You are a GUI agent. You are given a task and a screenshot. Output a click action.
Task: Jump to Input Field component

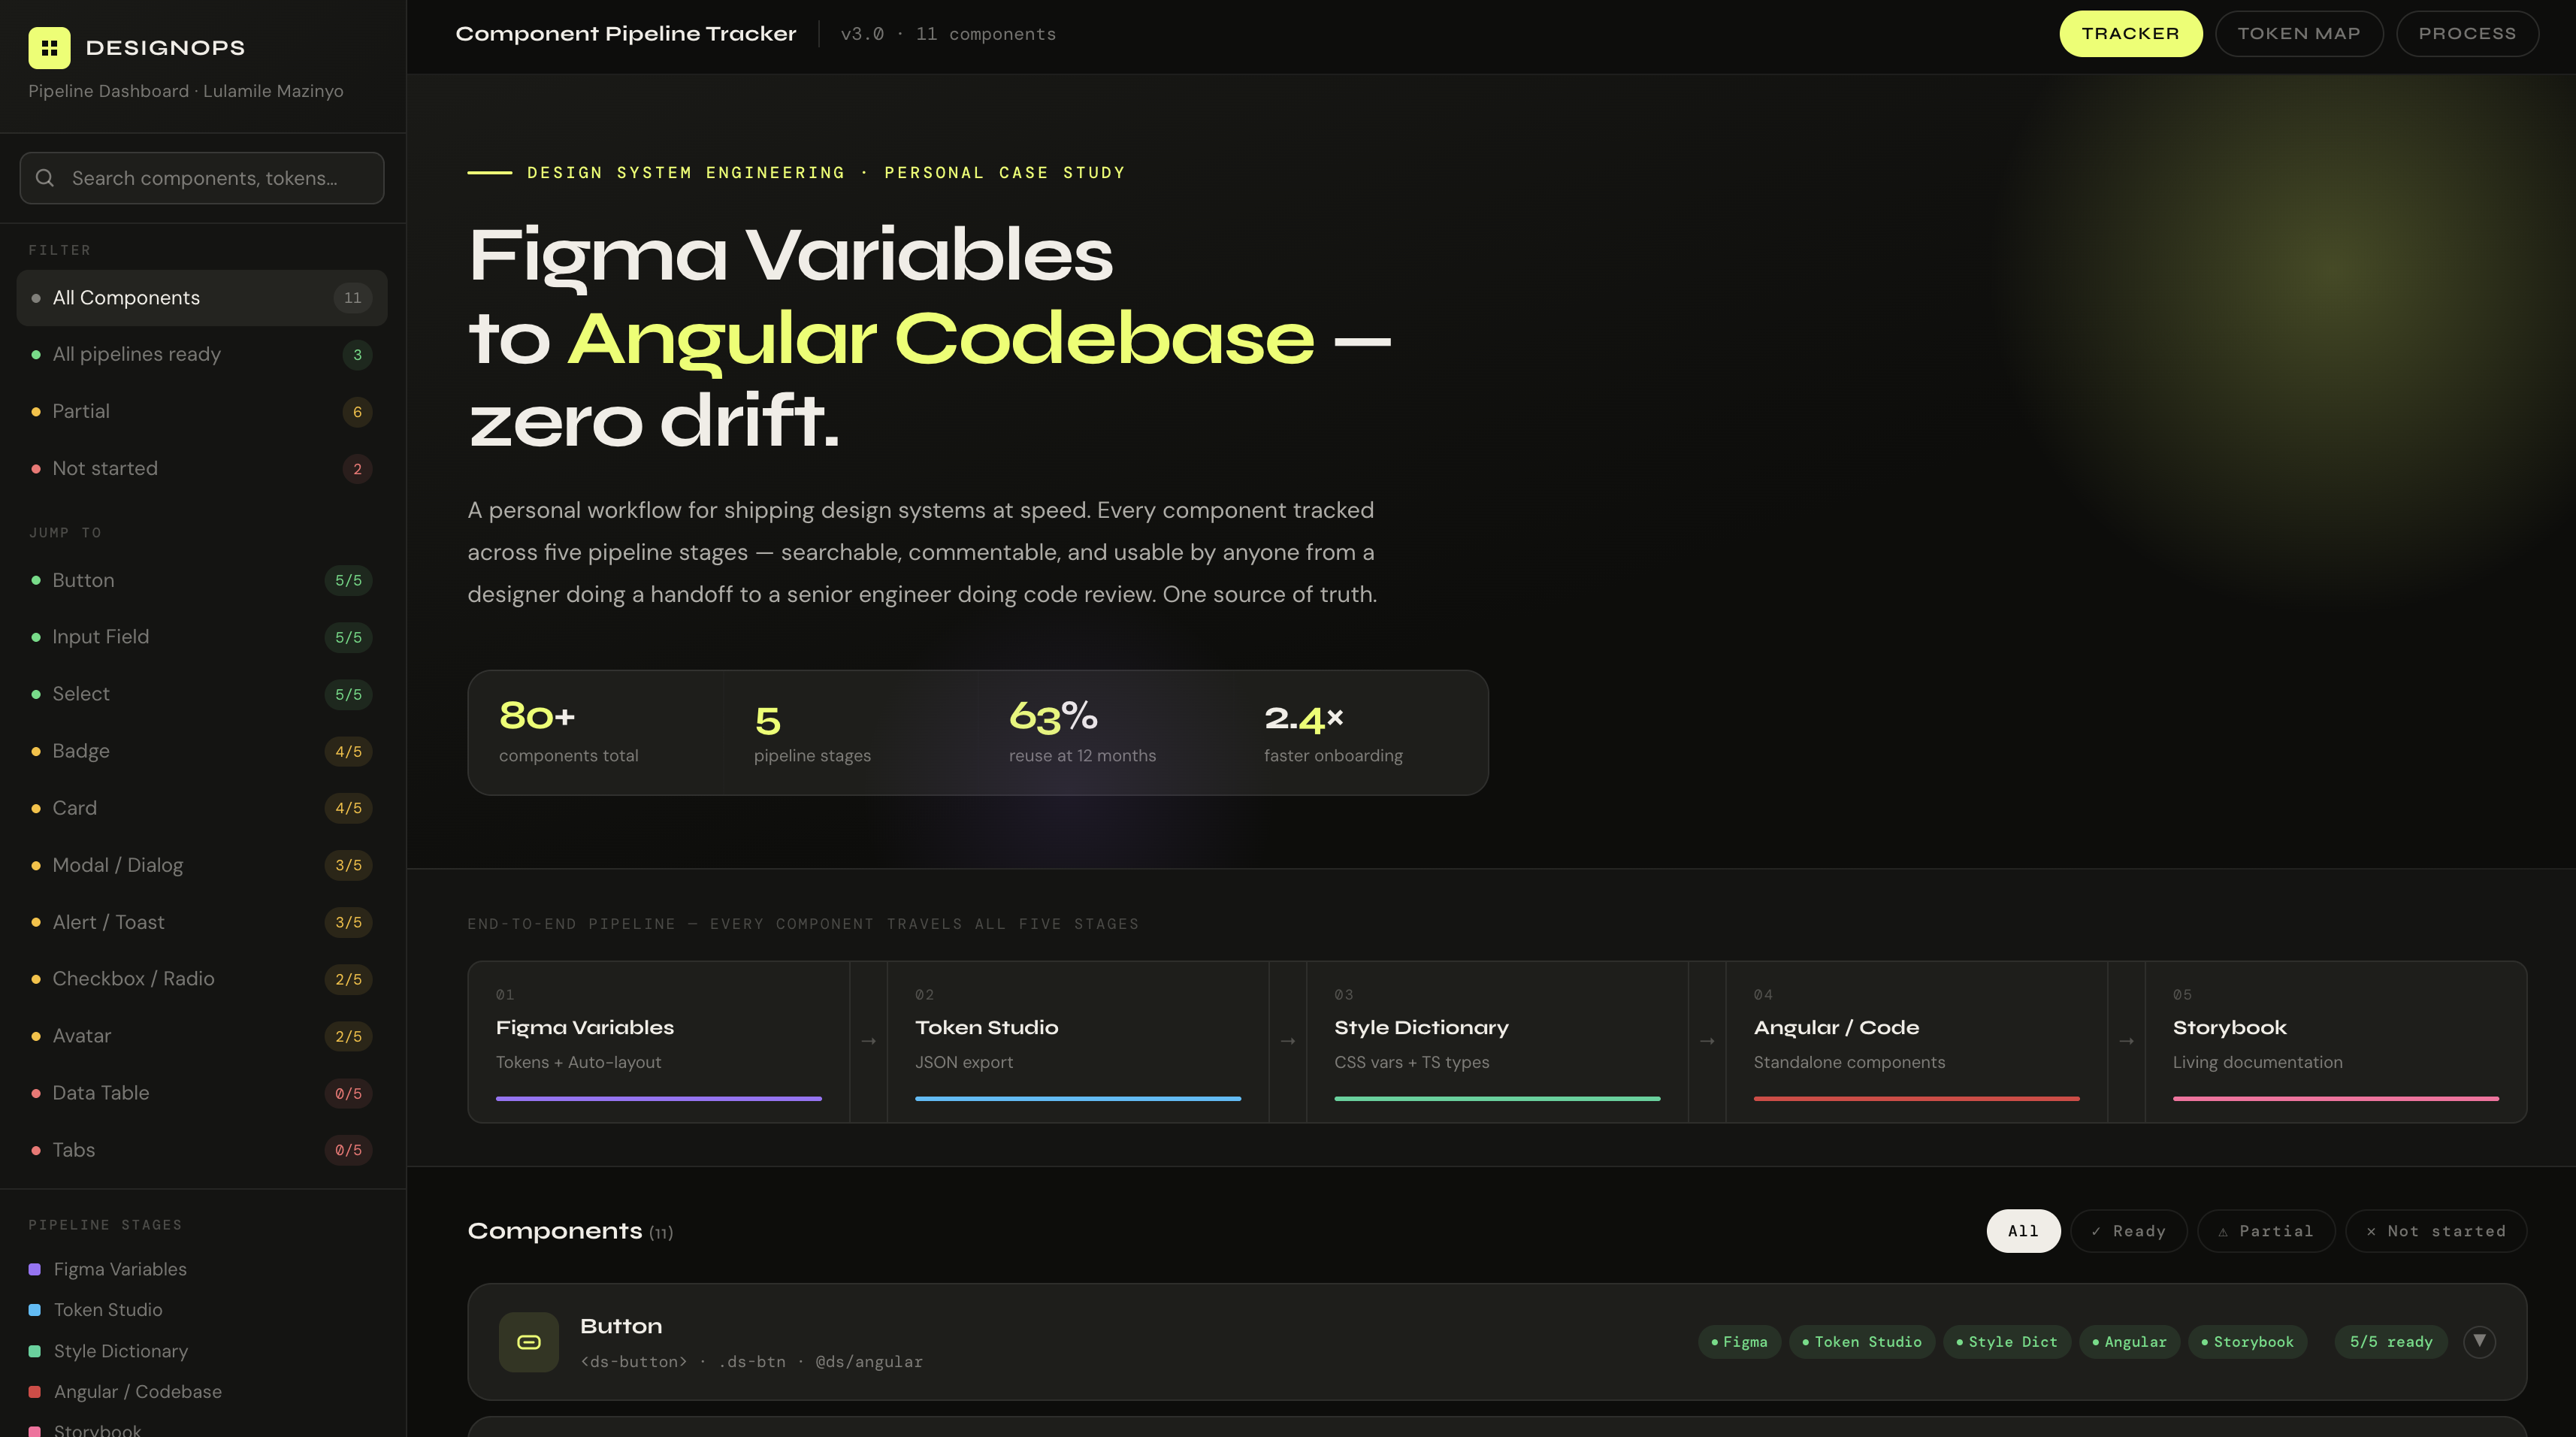point(202,638)
